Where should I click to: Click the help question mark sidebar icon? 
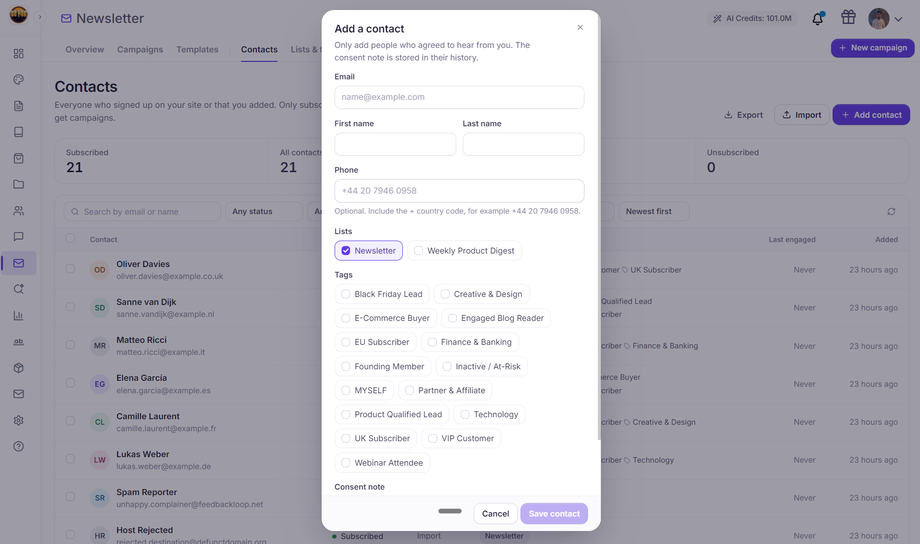[x=19, y=447]
